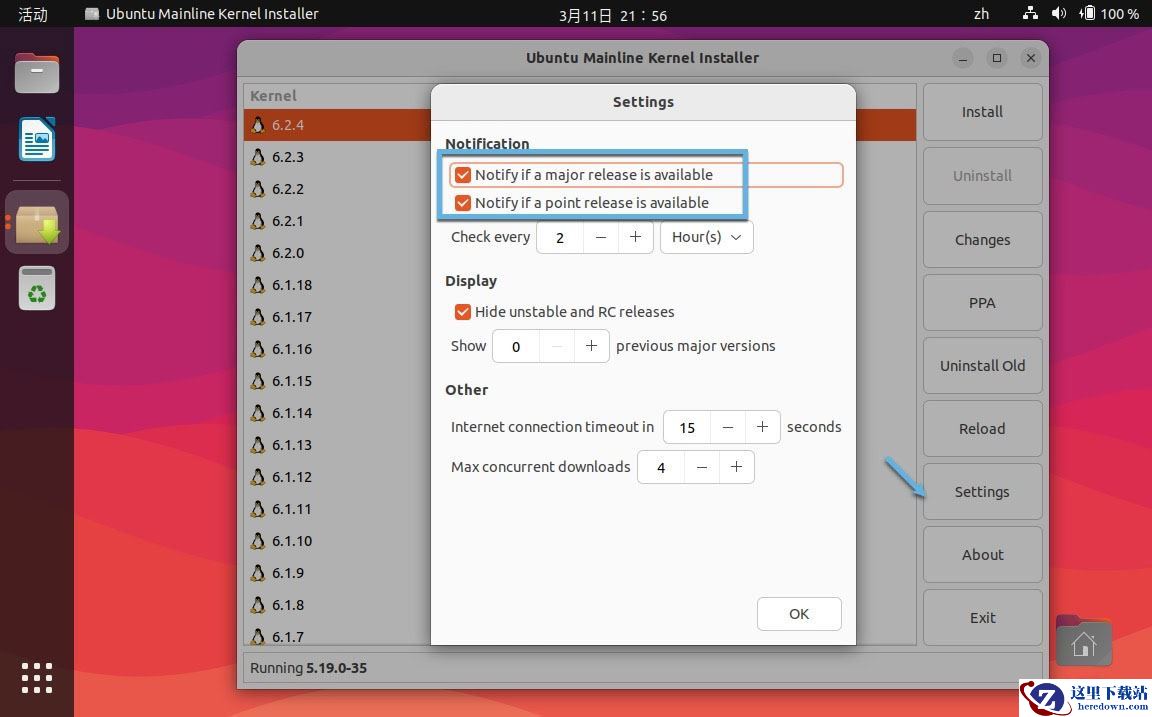The image size is (1152, 717).
Task: Click the Install button
Action: click(982, 112)
